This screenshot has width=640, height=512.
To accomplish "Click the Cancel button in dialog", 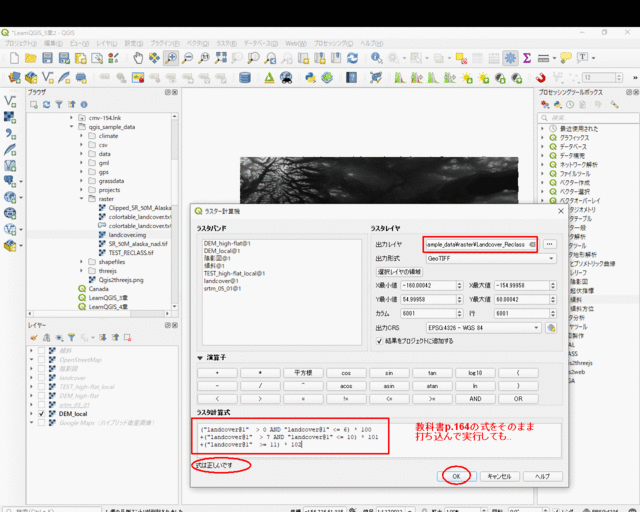I will click(x=500, y=476).
